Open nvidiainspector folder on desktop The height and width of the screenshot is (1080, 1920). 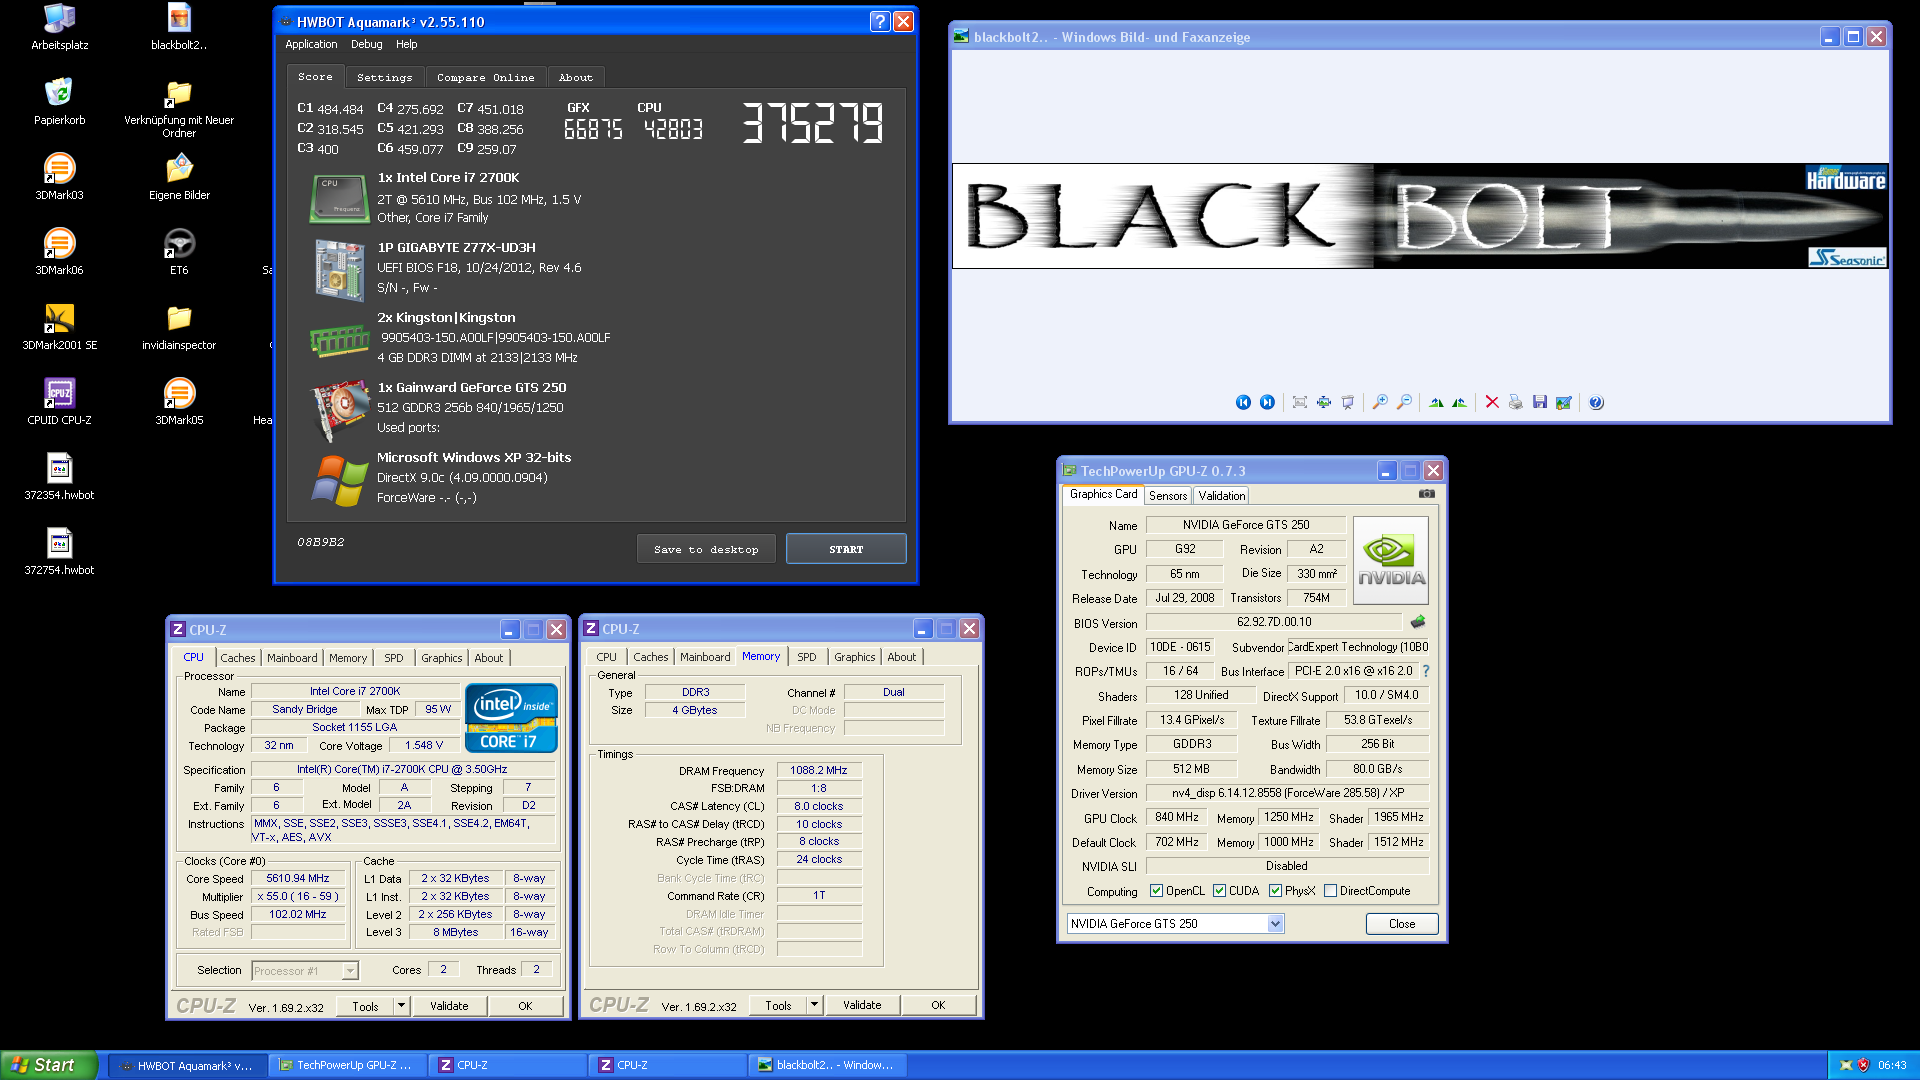(179, 326)
